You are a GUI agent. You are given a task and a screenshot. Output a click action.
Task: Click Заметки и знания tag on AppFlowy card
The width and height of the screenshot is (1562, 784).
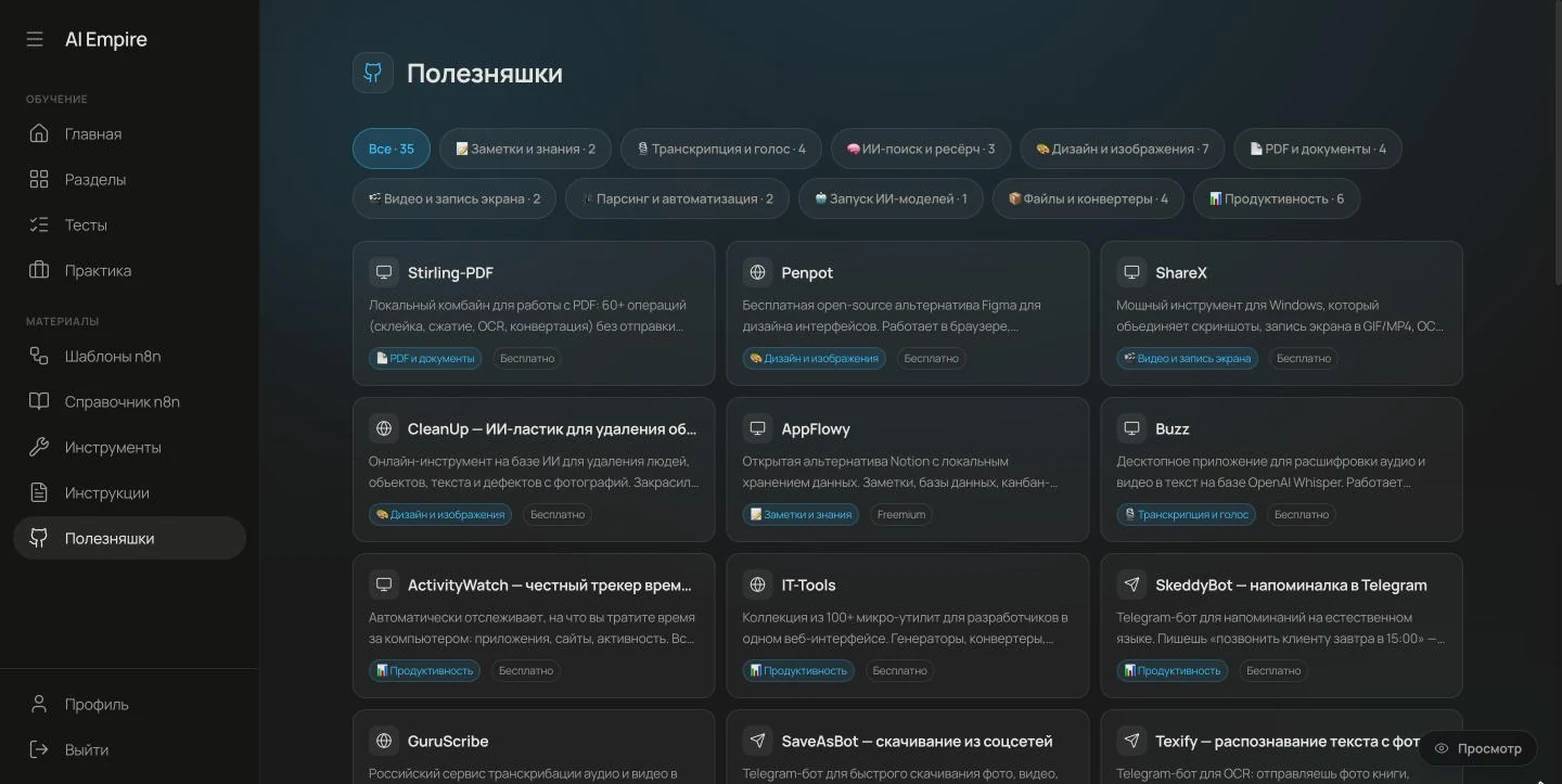801,515
